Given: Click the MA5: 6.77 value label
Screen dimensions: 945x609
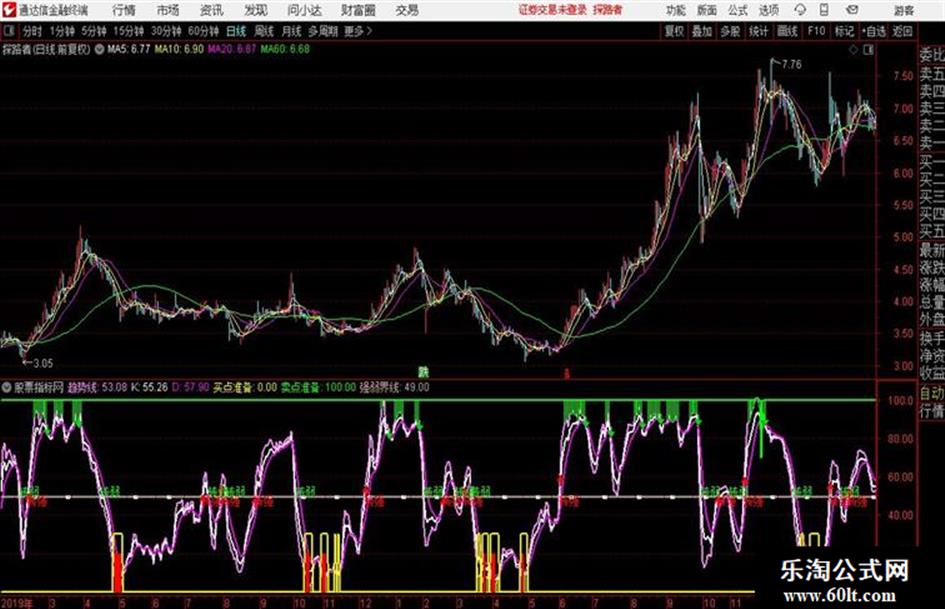Looking at the screenshot, I should coord(128,49).
